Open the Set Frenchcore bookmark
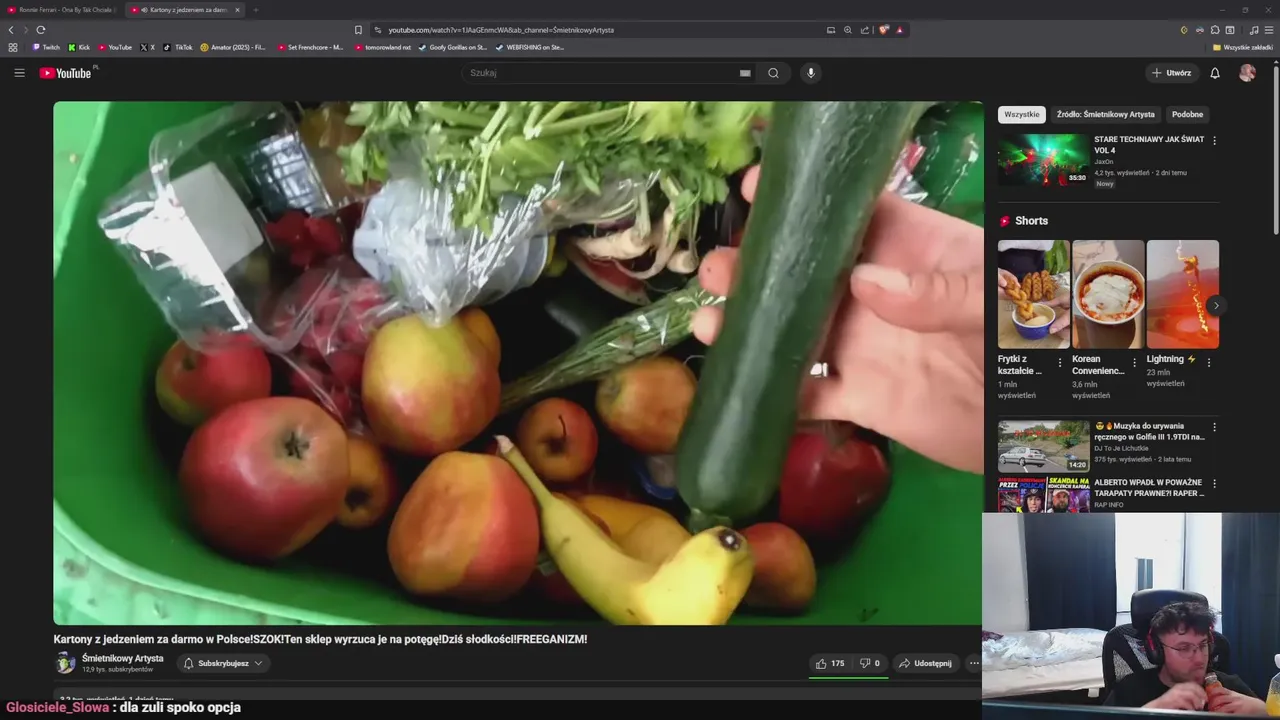Viewport: 1280px width, 720px height. [311, 47]
